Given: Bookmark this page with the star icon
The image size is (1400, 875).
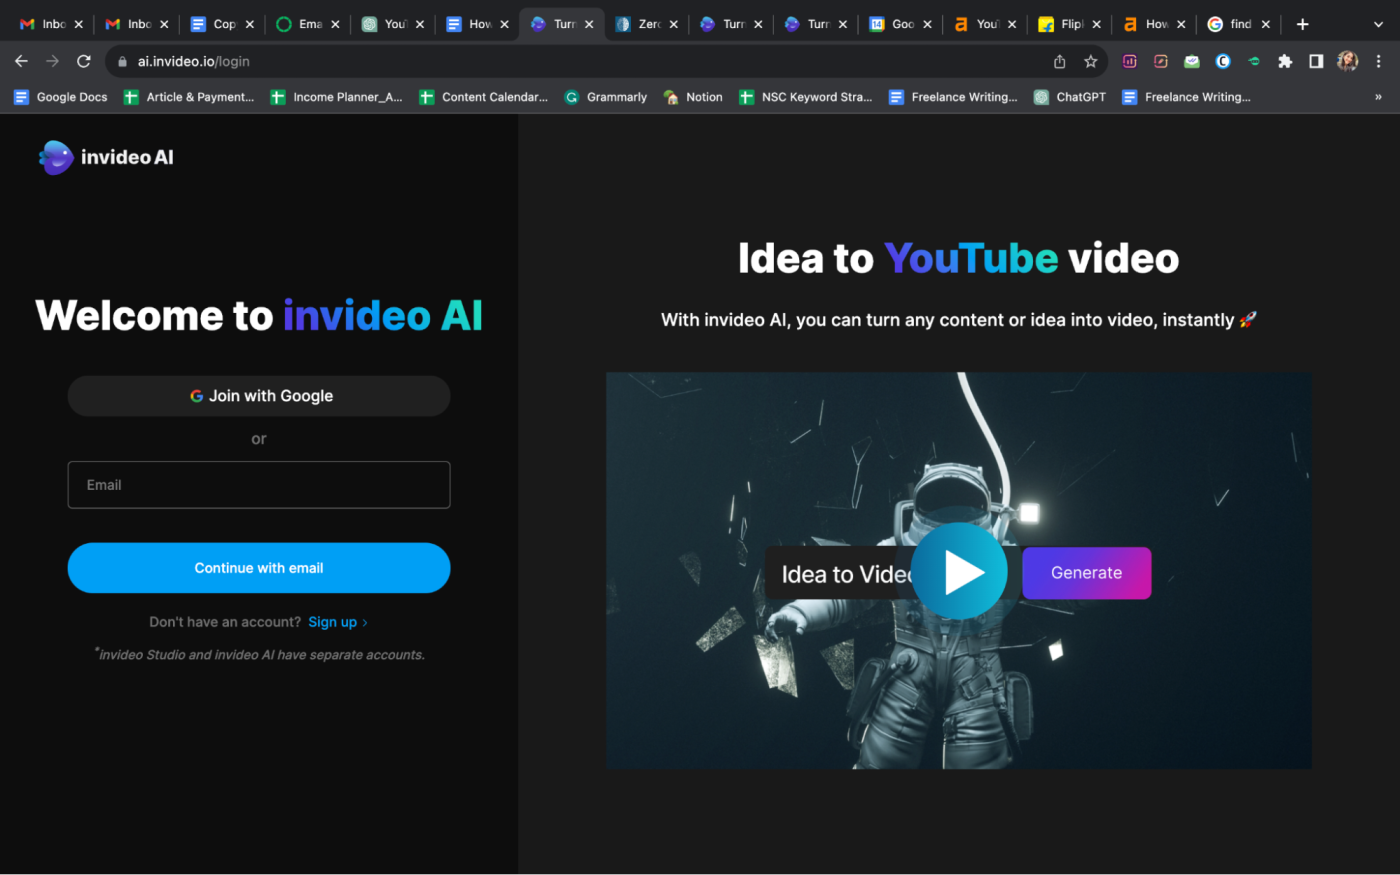Looking at the screenshot, I should pyautogui.click(x=1090, y=61).
